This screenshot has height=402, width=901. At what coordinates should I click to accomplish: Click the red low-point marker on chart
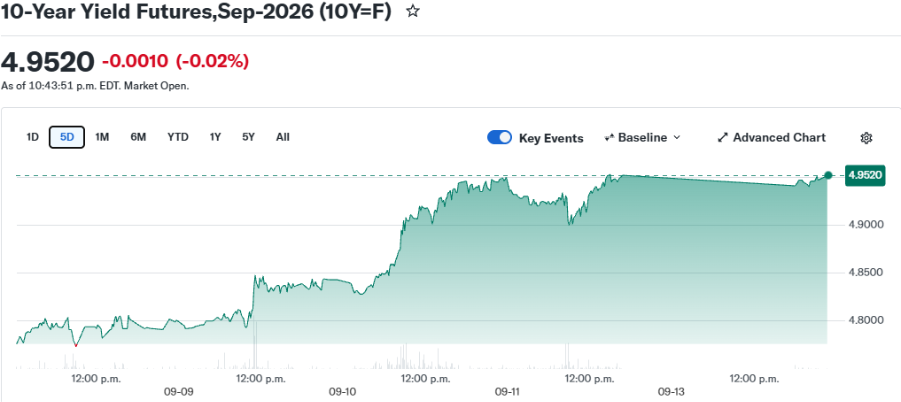[x=76, y=345]
